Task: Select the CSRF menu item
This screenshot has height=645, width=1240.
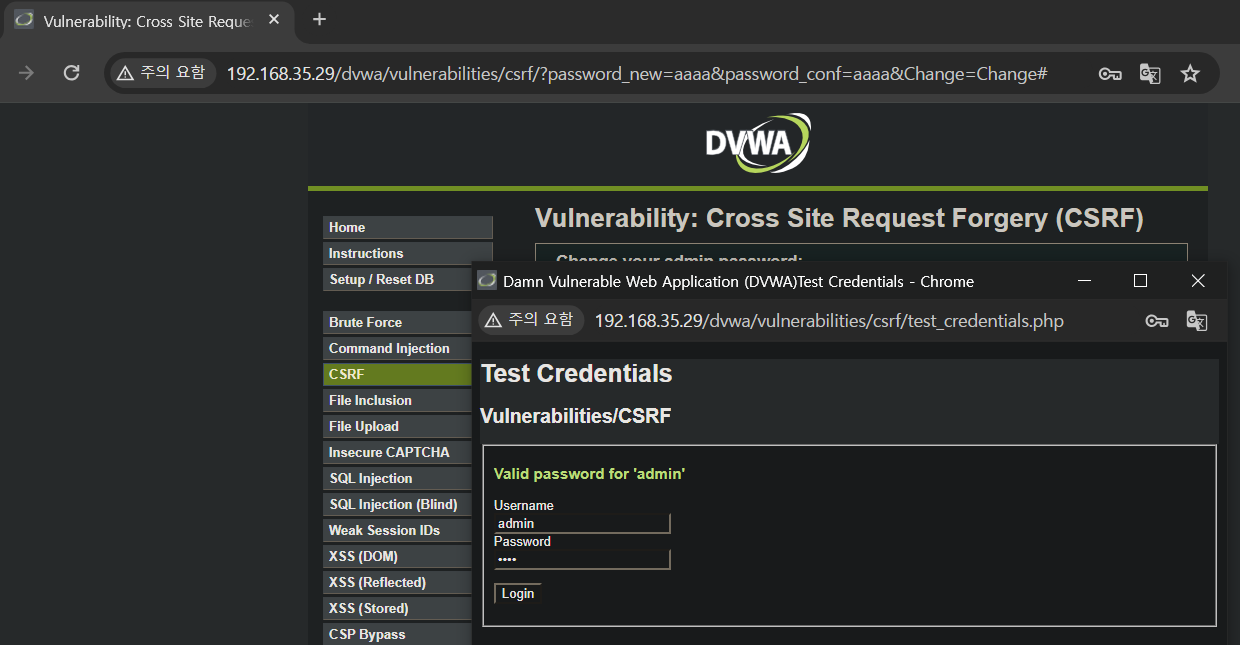Action: coord(397,374)
